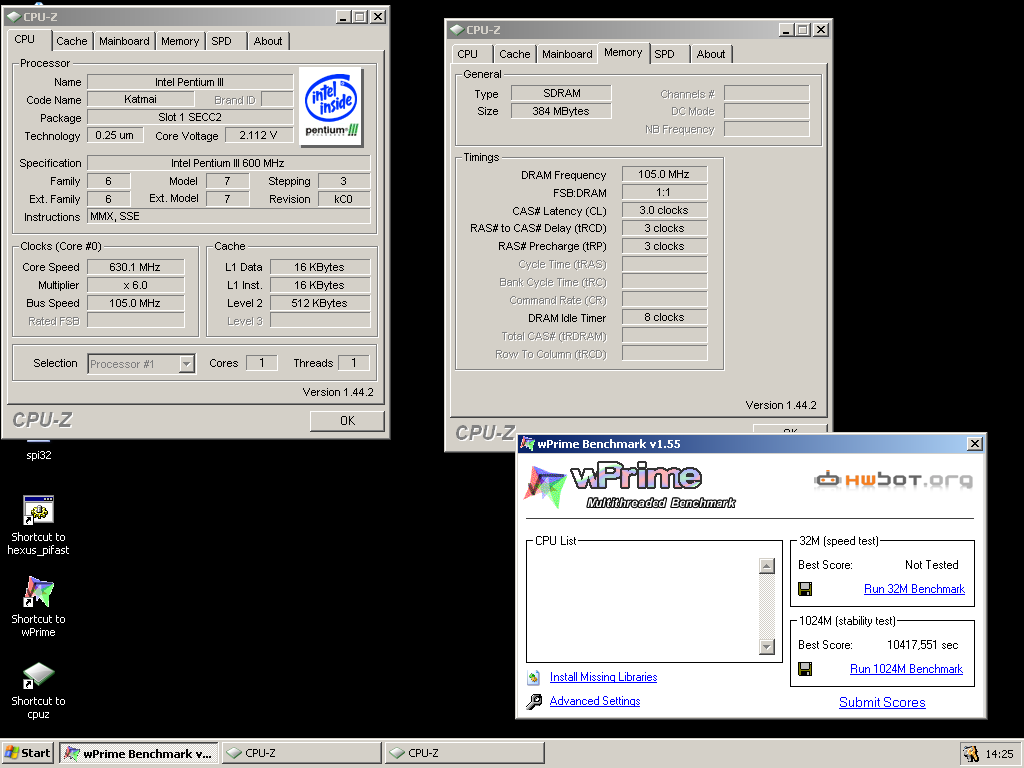1024x768 pixels.
Task: Minimize the left CPU-Z window
Action: pos(344,17)
